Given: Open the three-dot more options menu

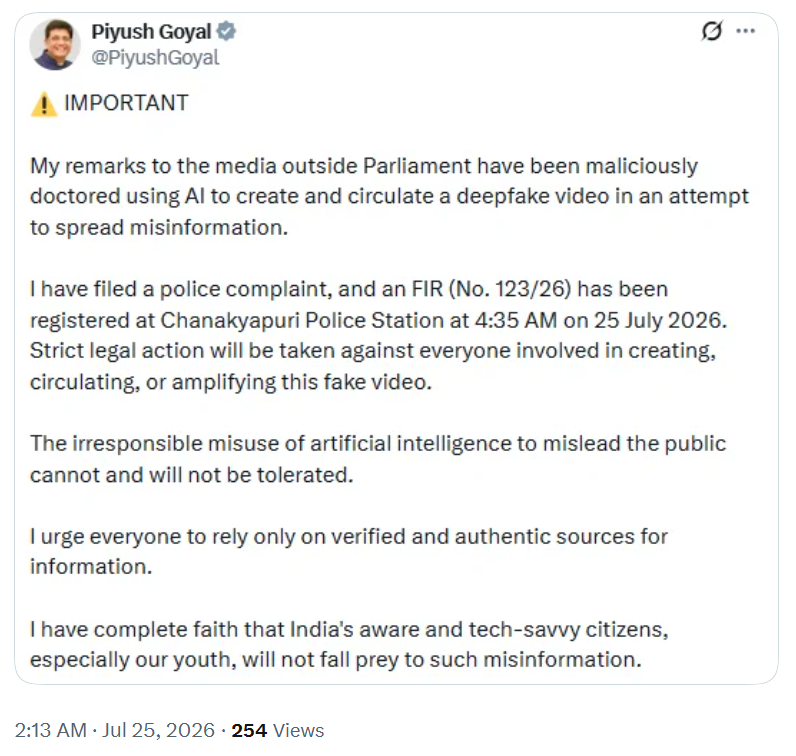Looking at the screenshot, I should click(x=745, y=31).
